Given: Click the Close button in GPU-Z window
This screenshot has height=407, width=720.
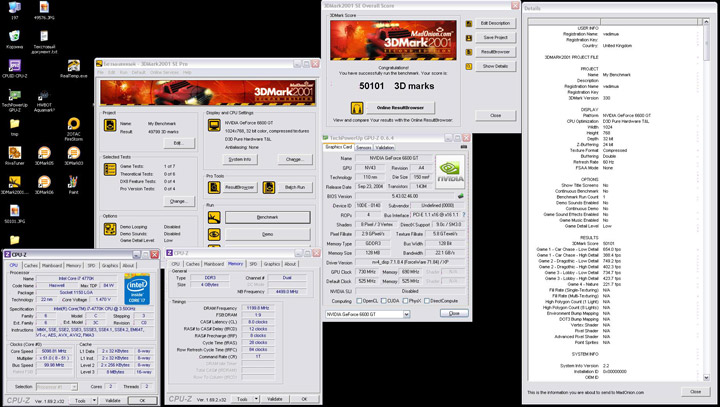Looking at the screenshot, I should tap(454, 313).
